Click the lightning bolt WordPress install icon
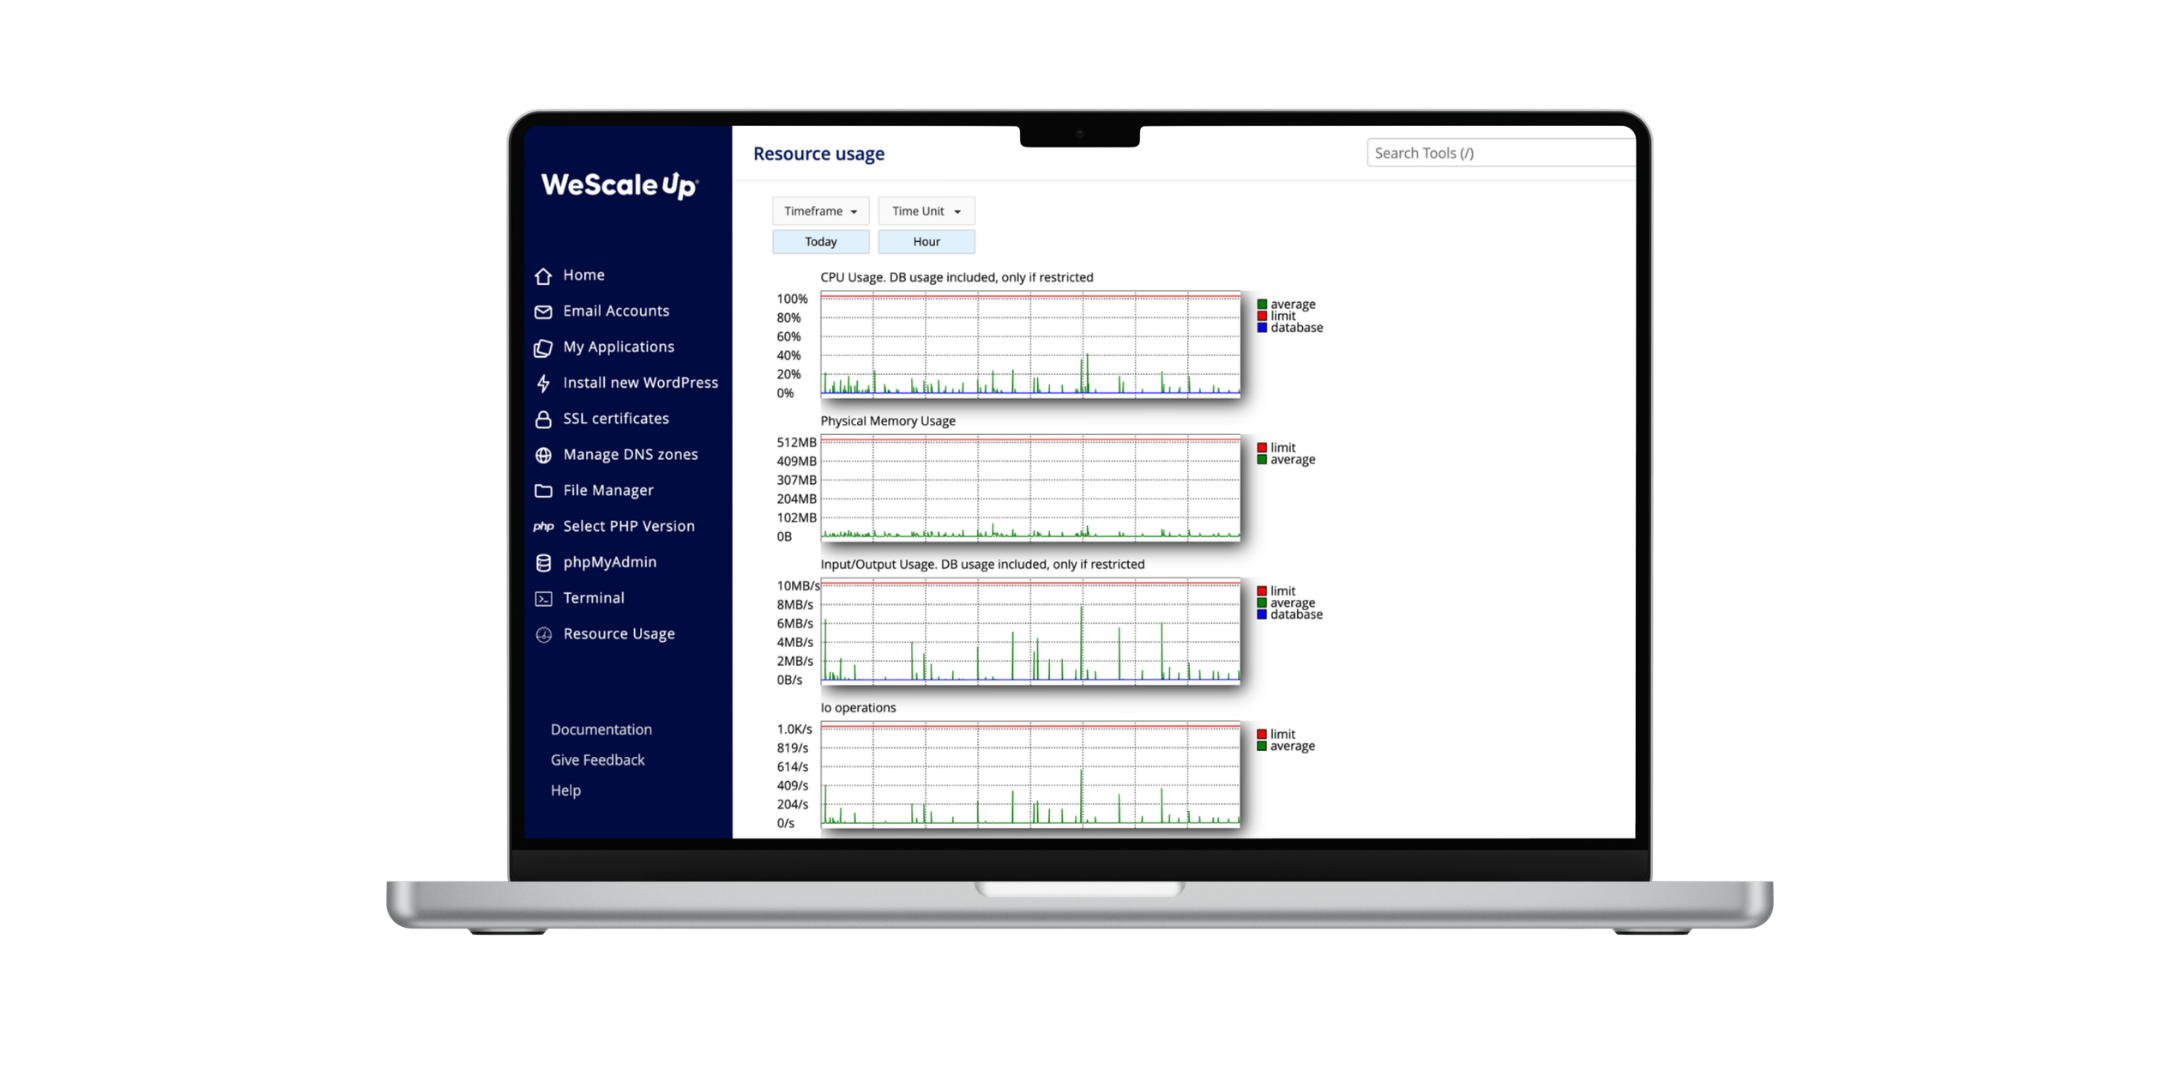The height and width of the screenshot is (1080, 2160). 543,383
